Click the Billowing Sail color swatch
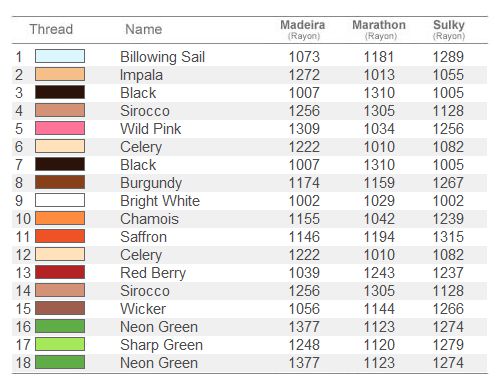This screenshot has width=500, height=384. [x=60, y=56]
